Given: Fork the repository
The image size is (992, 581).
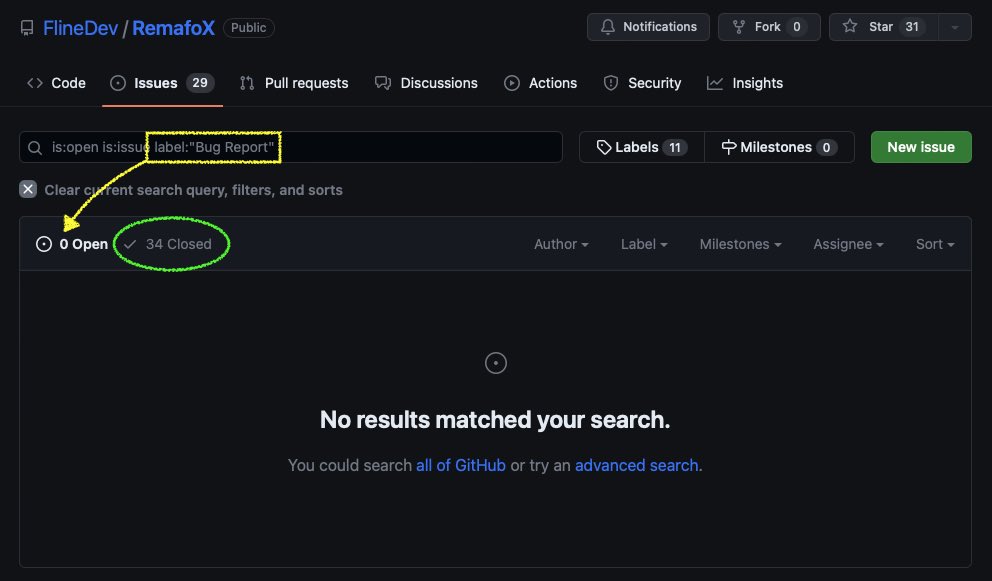Looking at the screenshot, I should click(x=769, y=27).
